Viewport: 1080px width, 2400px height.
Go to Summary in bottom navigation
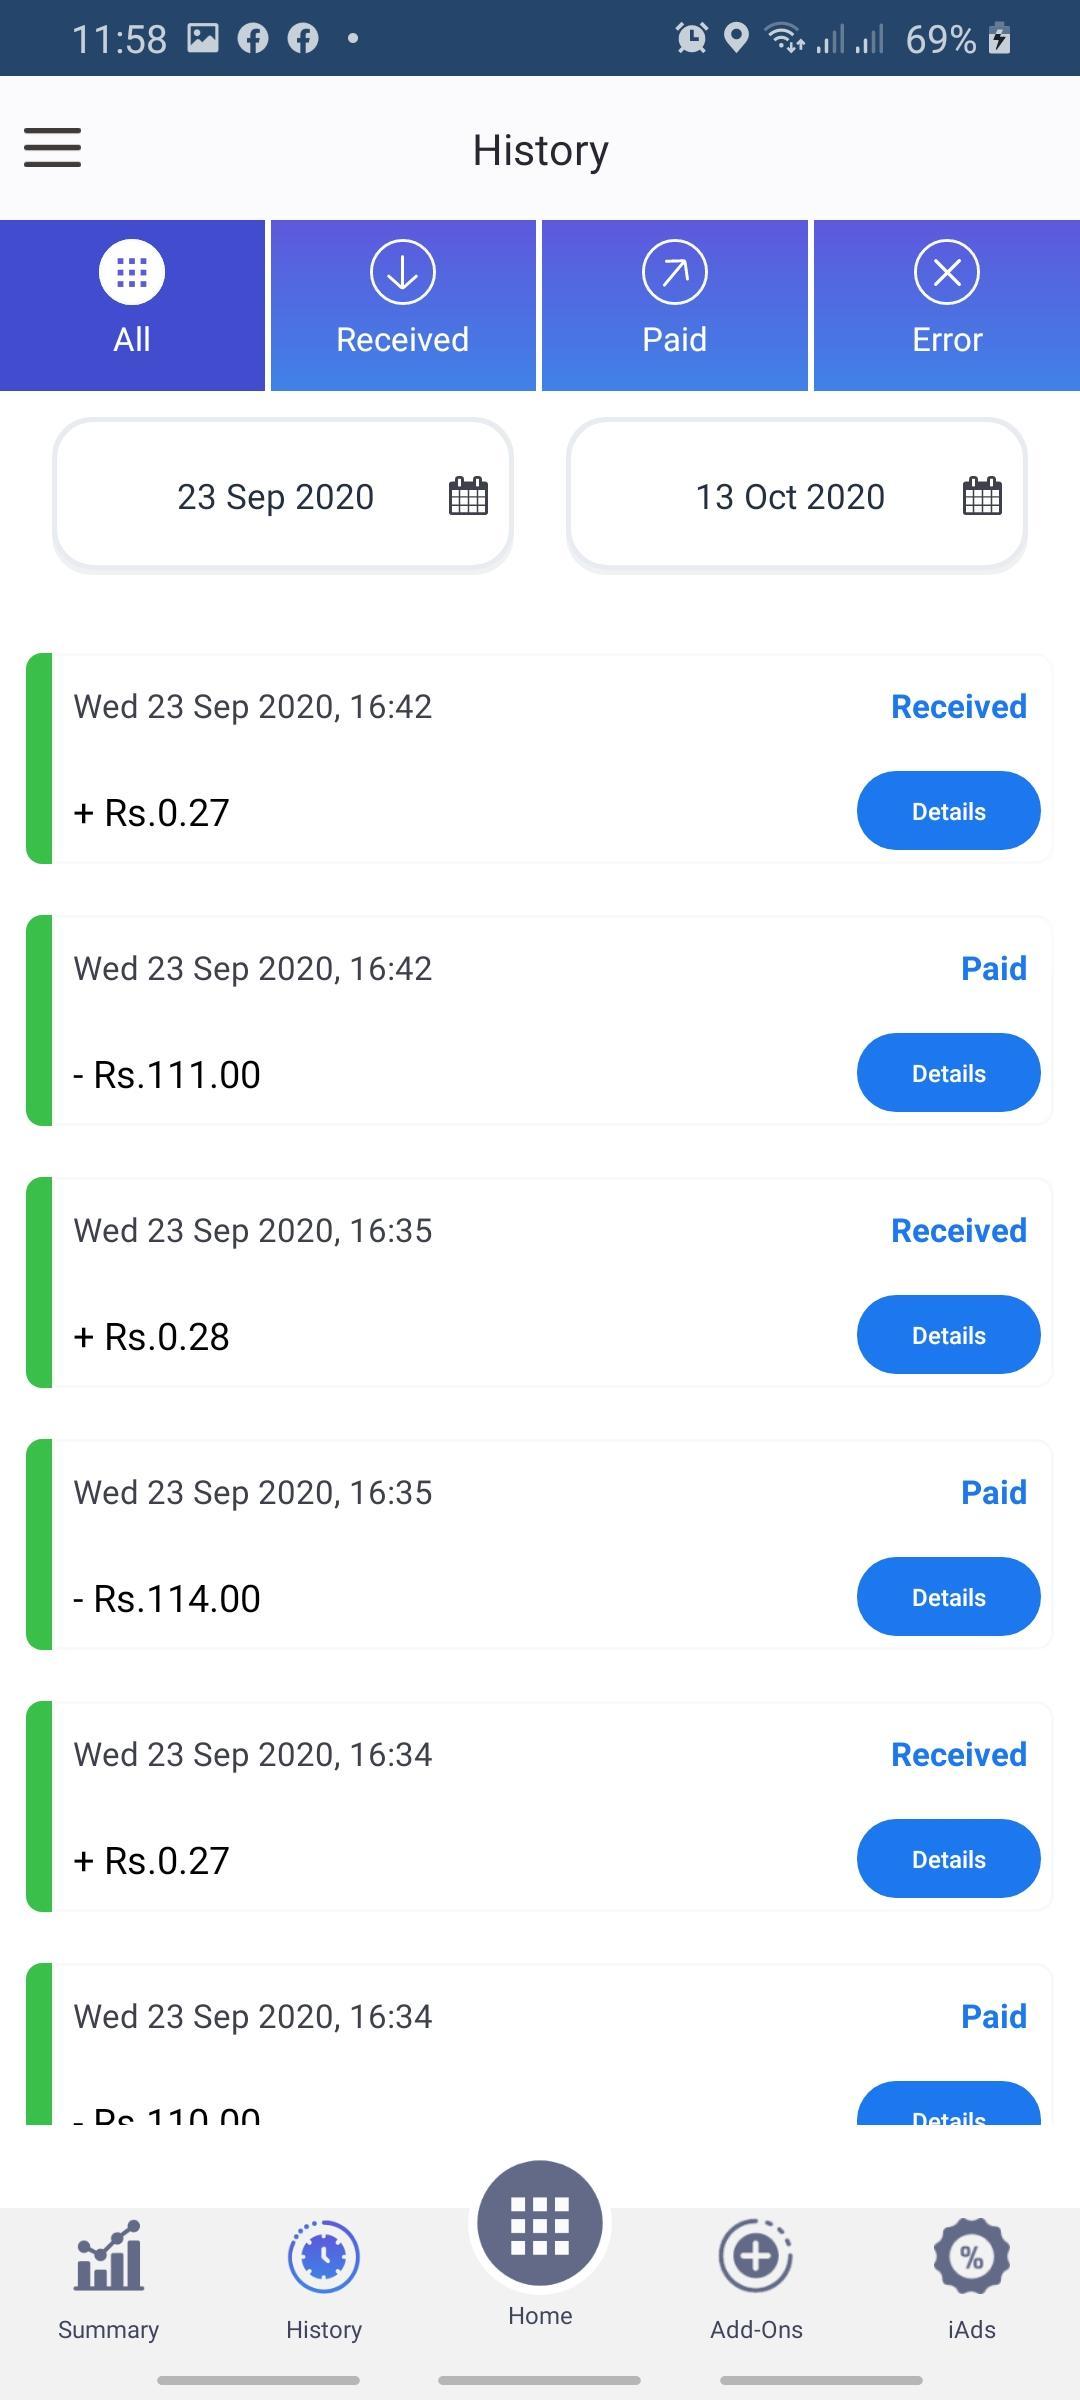click(x=108, y=2282)
